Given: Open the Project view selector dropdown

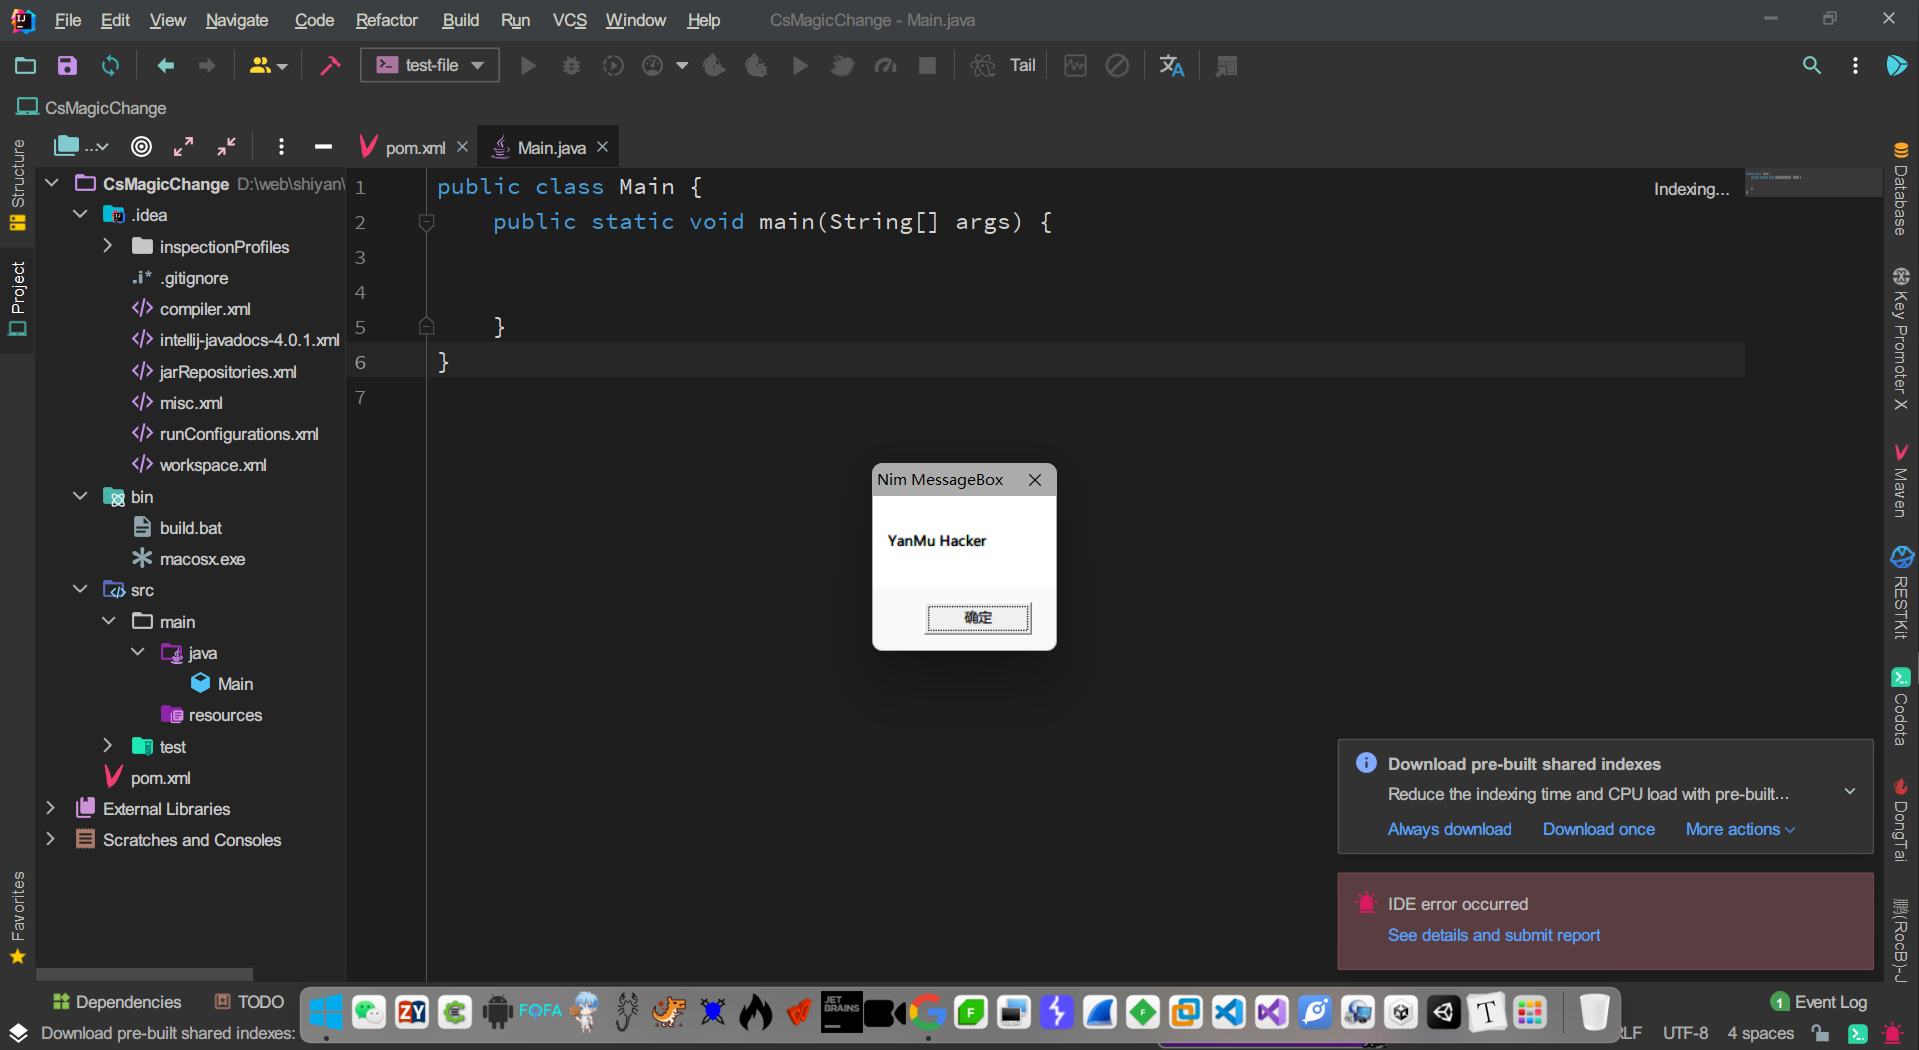Looking at the screenshot, I should [x=80, y=147].
